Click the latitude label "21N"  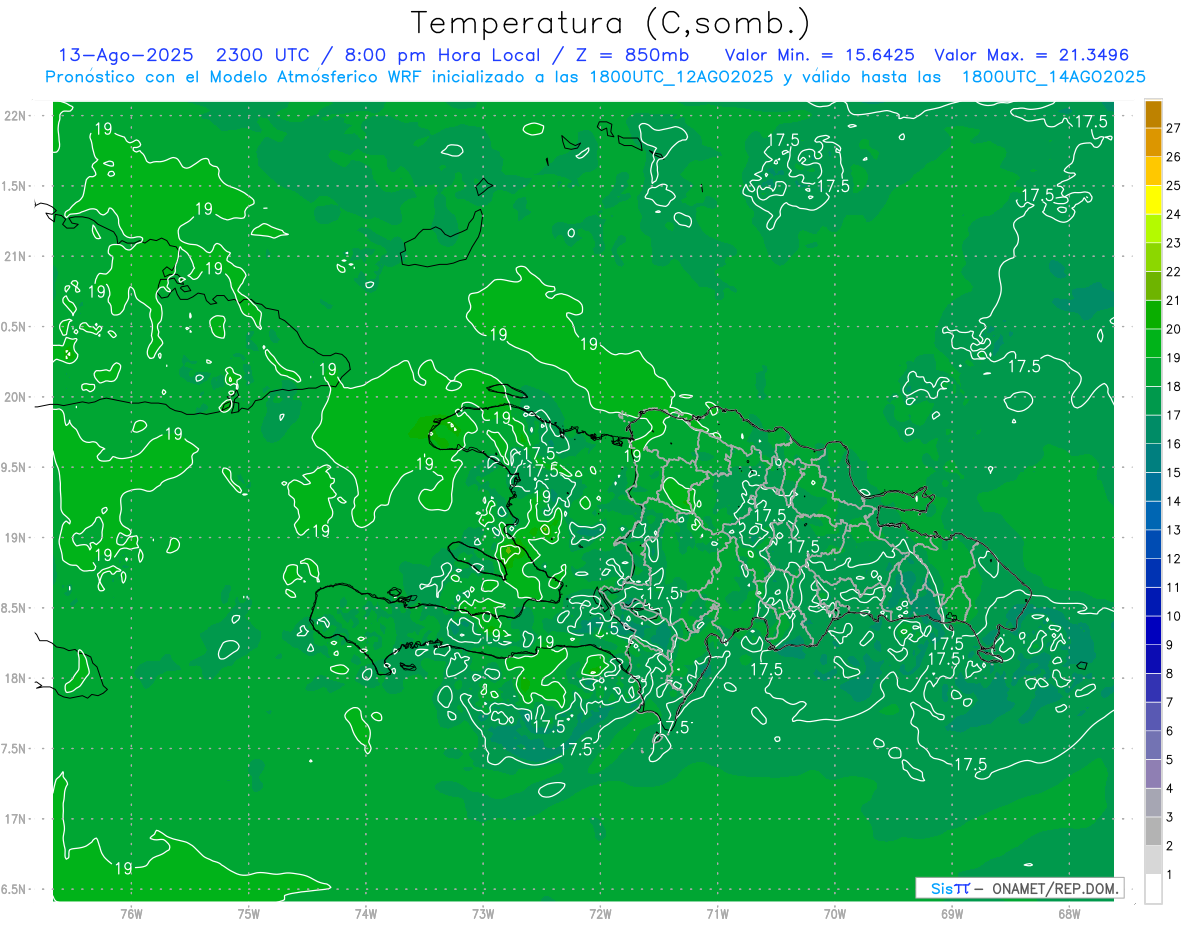pyautogui.click(x=16, y=257)
